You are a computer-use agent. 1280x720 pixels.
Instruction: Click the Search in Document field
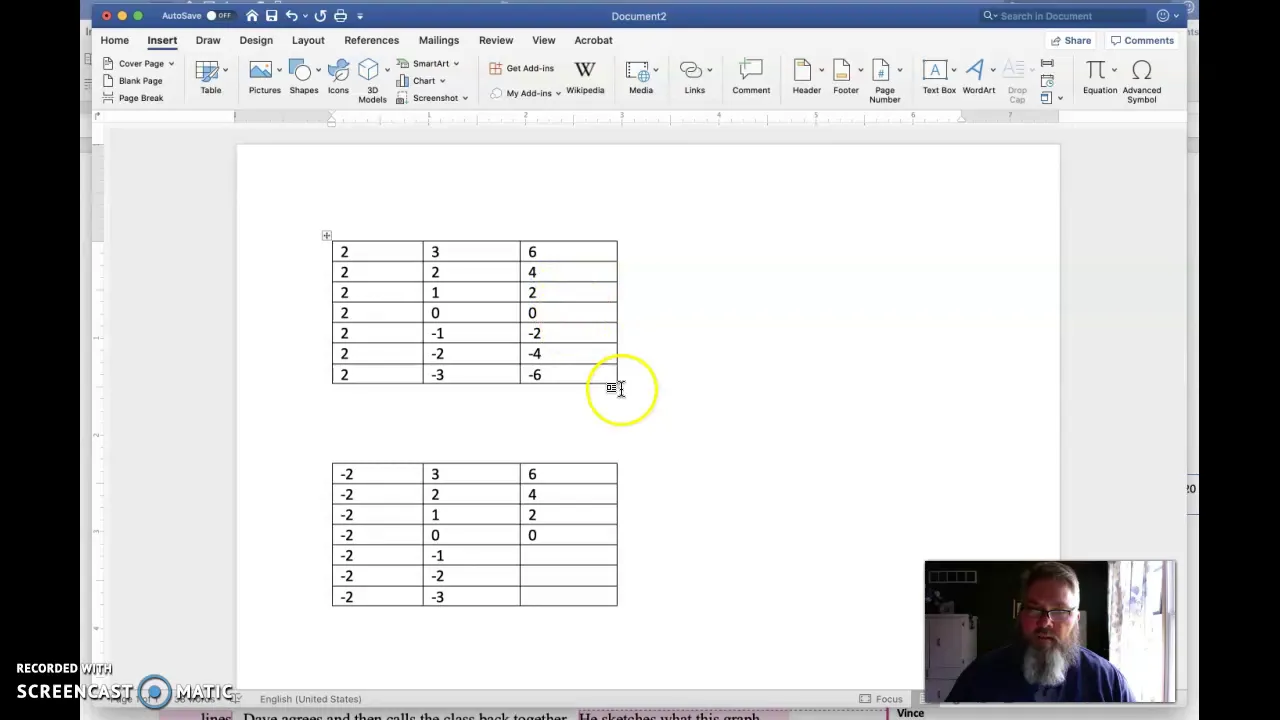(1063, 16)
